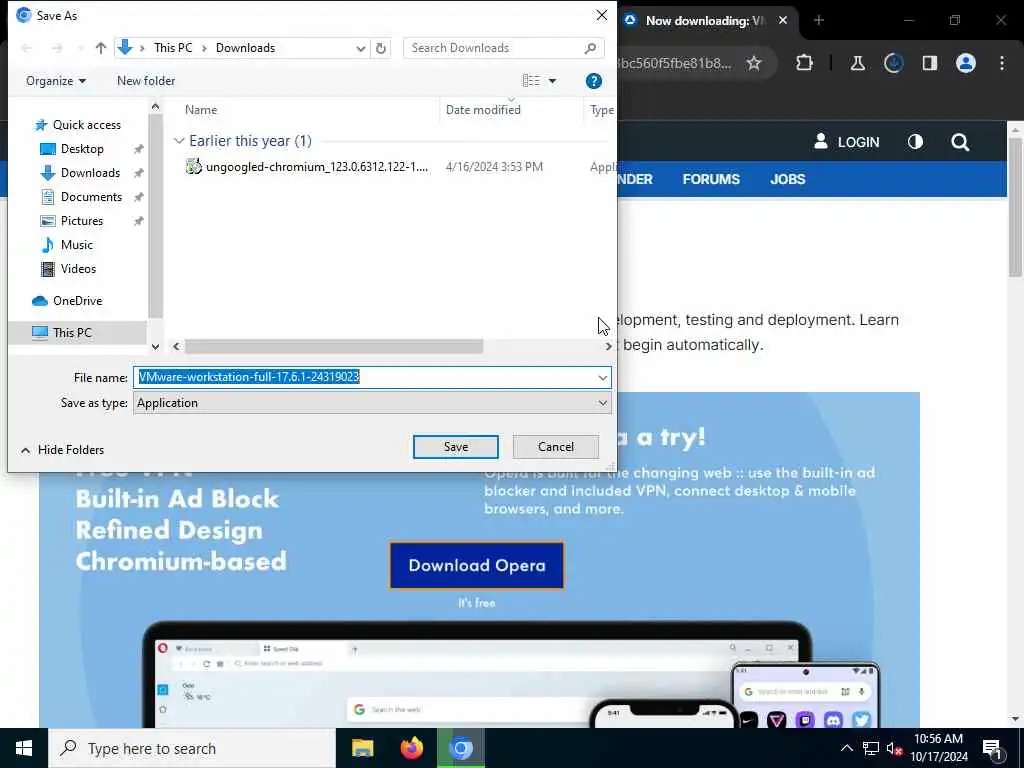This screenshot has height=768, width=1024.
Task: Collapse Earlier this year group
Action: [x=179, y=141]
